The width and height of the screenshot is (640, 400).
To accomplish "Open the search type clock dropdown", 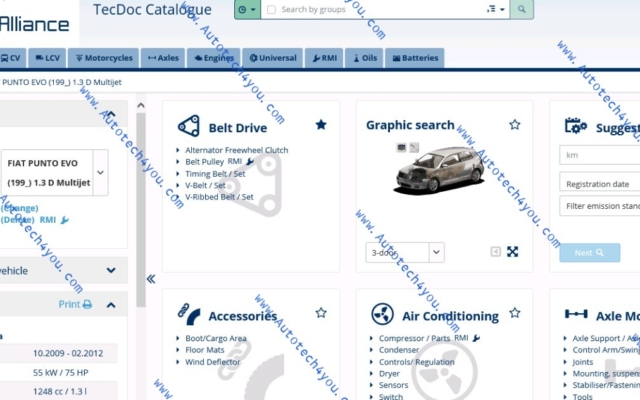I will (246, 10).
